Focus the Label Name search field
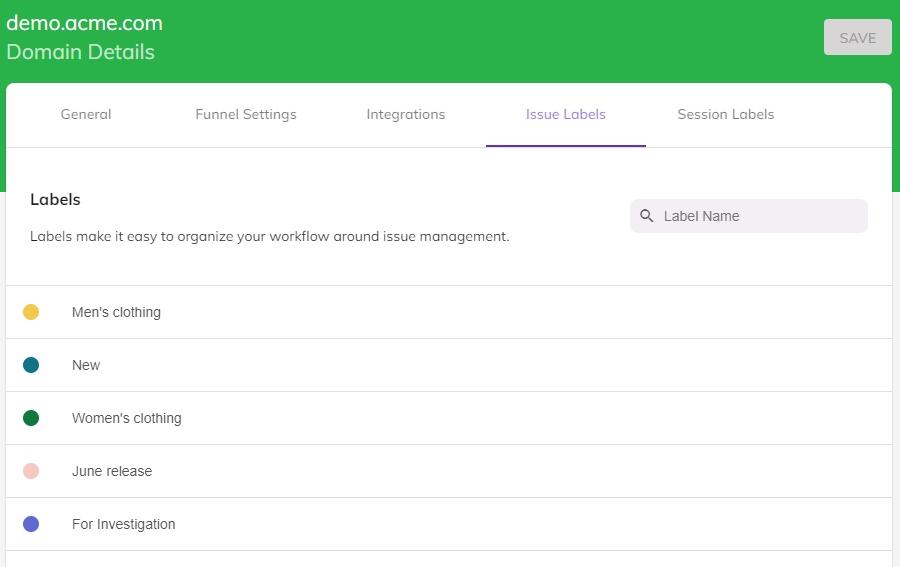 tap(748, 216)
